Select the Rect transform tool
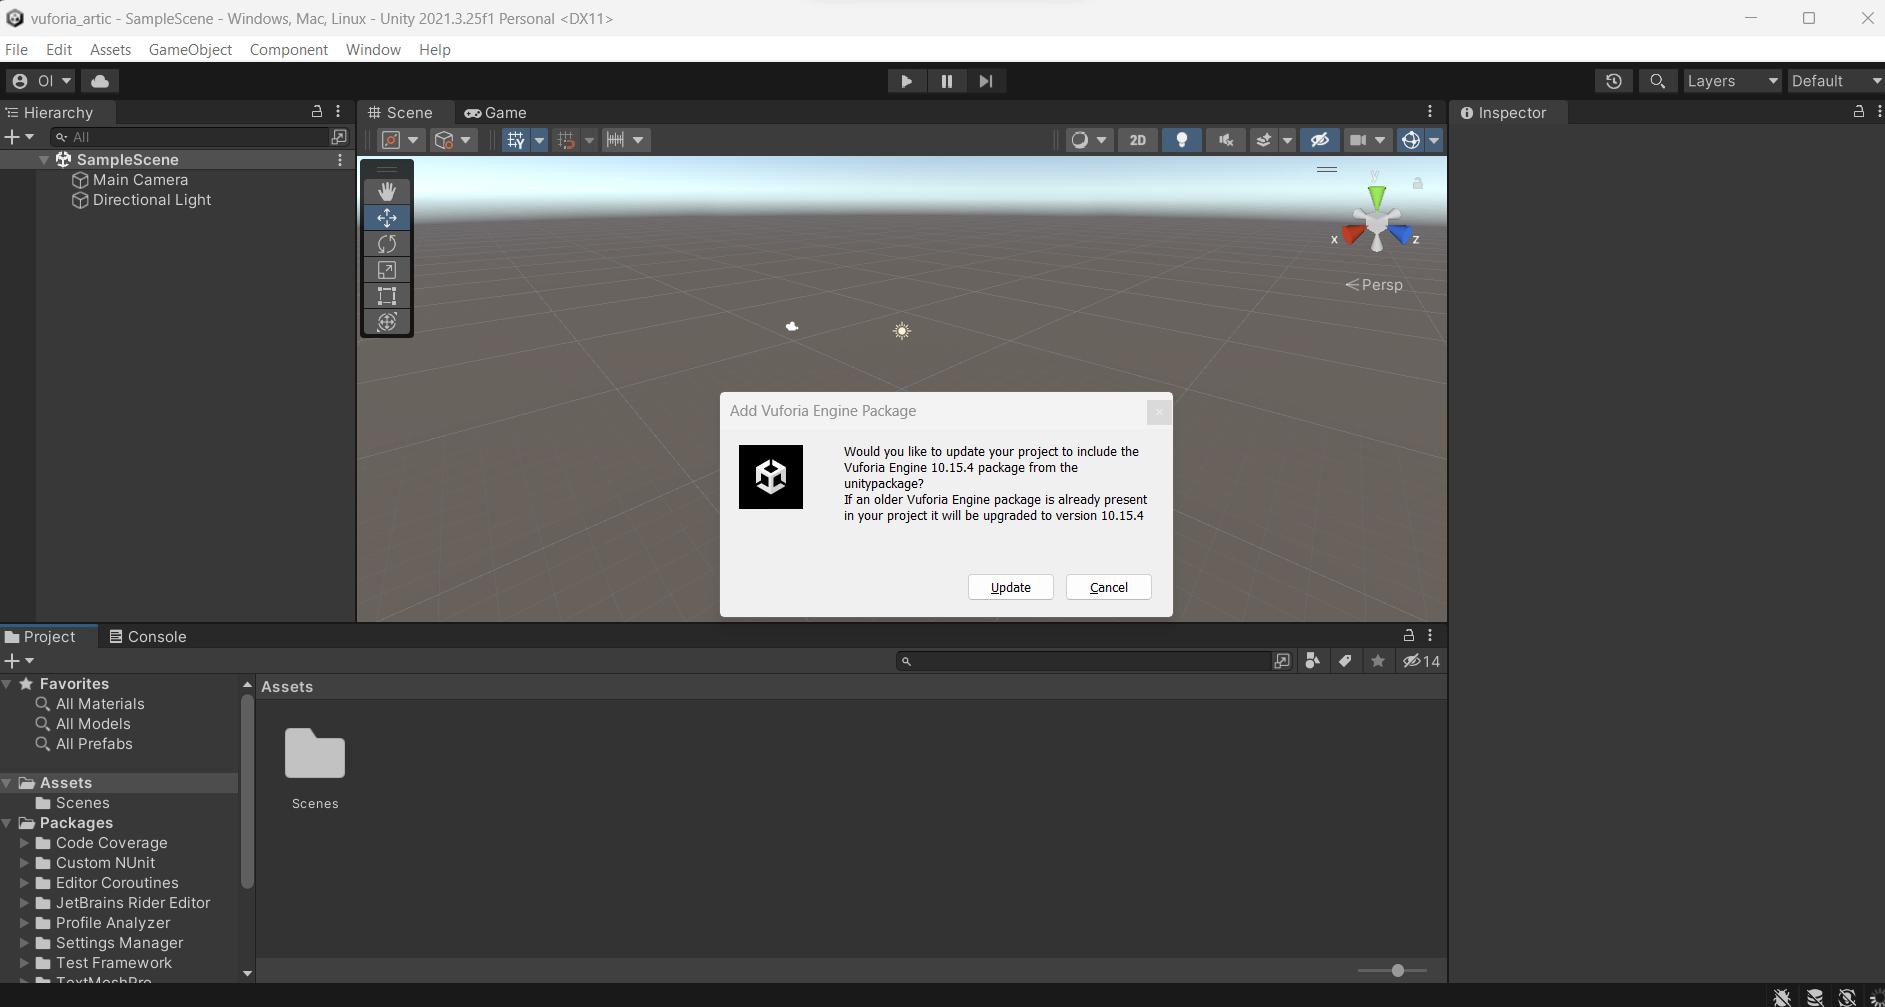The height and width of the screenshot is (1007, 1885). click(387, 296)
